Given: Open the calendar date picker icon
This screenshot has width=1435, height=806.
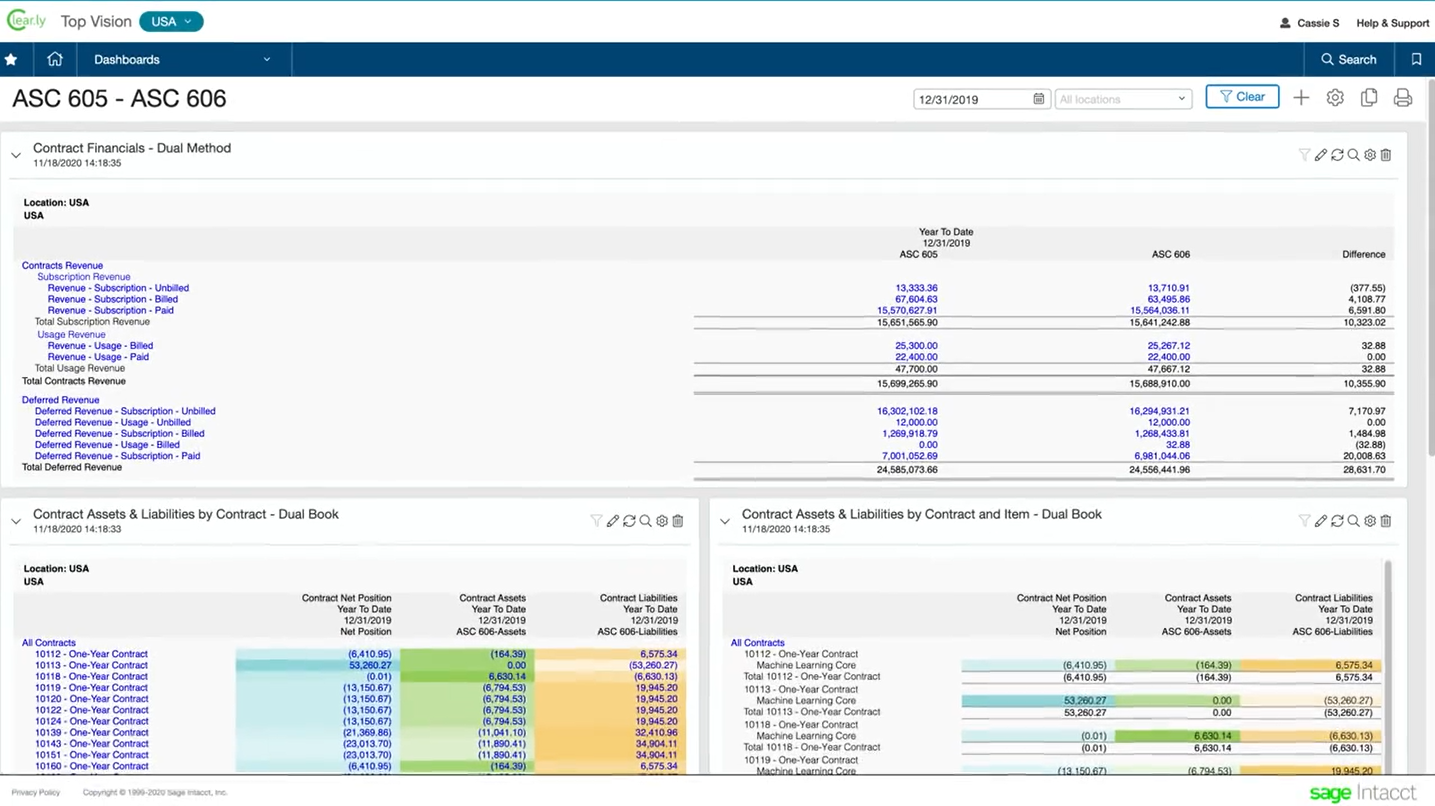Looking at the screenshot, I should click(1038, 99).
